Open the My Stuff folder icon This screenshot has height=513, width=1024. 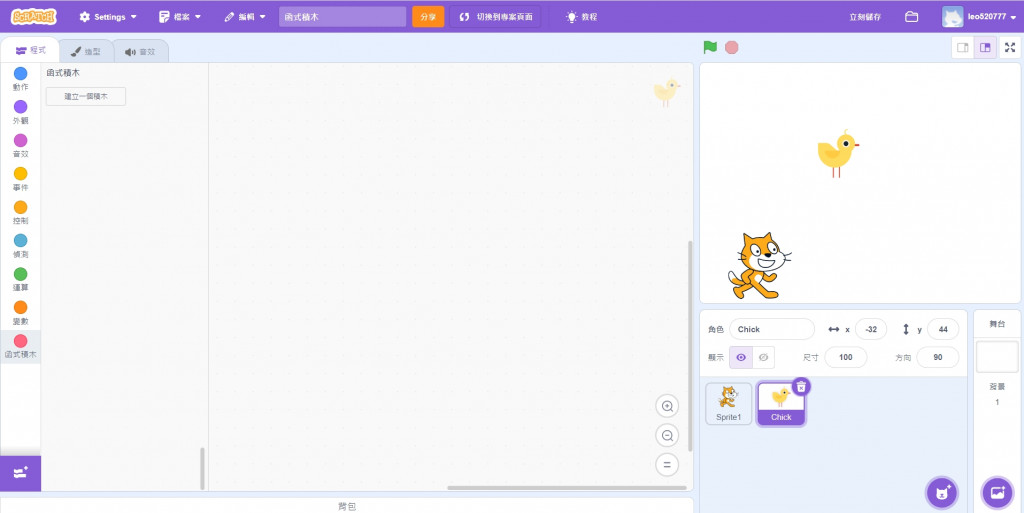click(912, 16)
